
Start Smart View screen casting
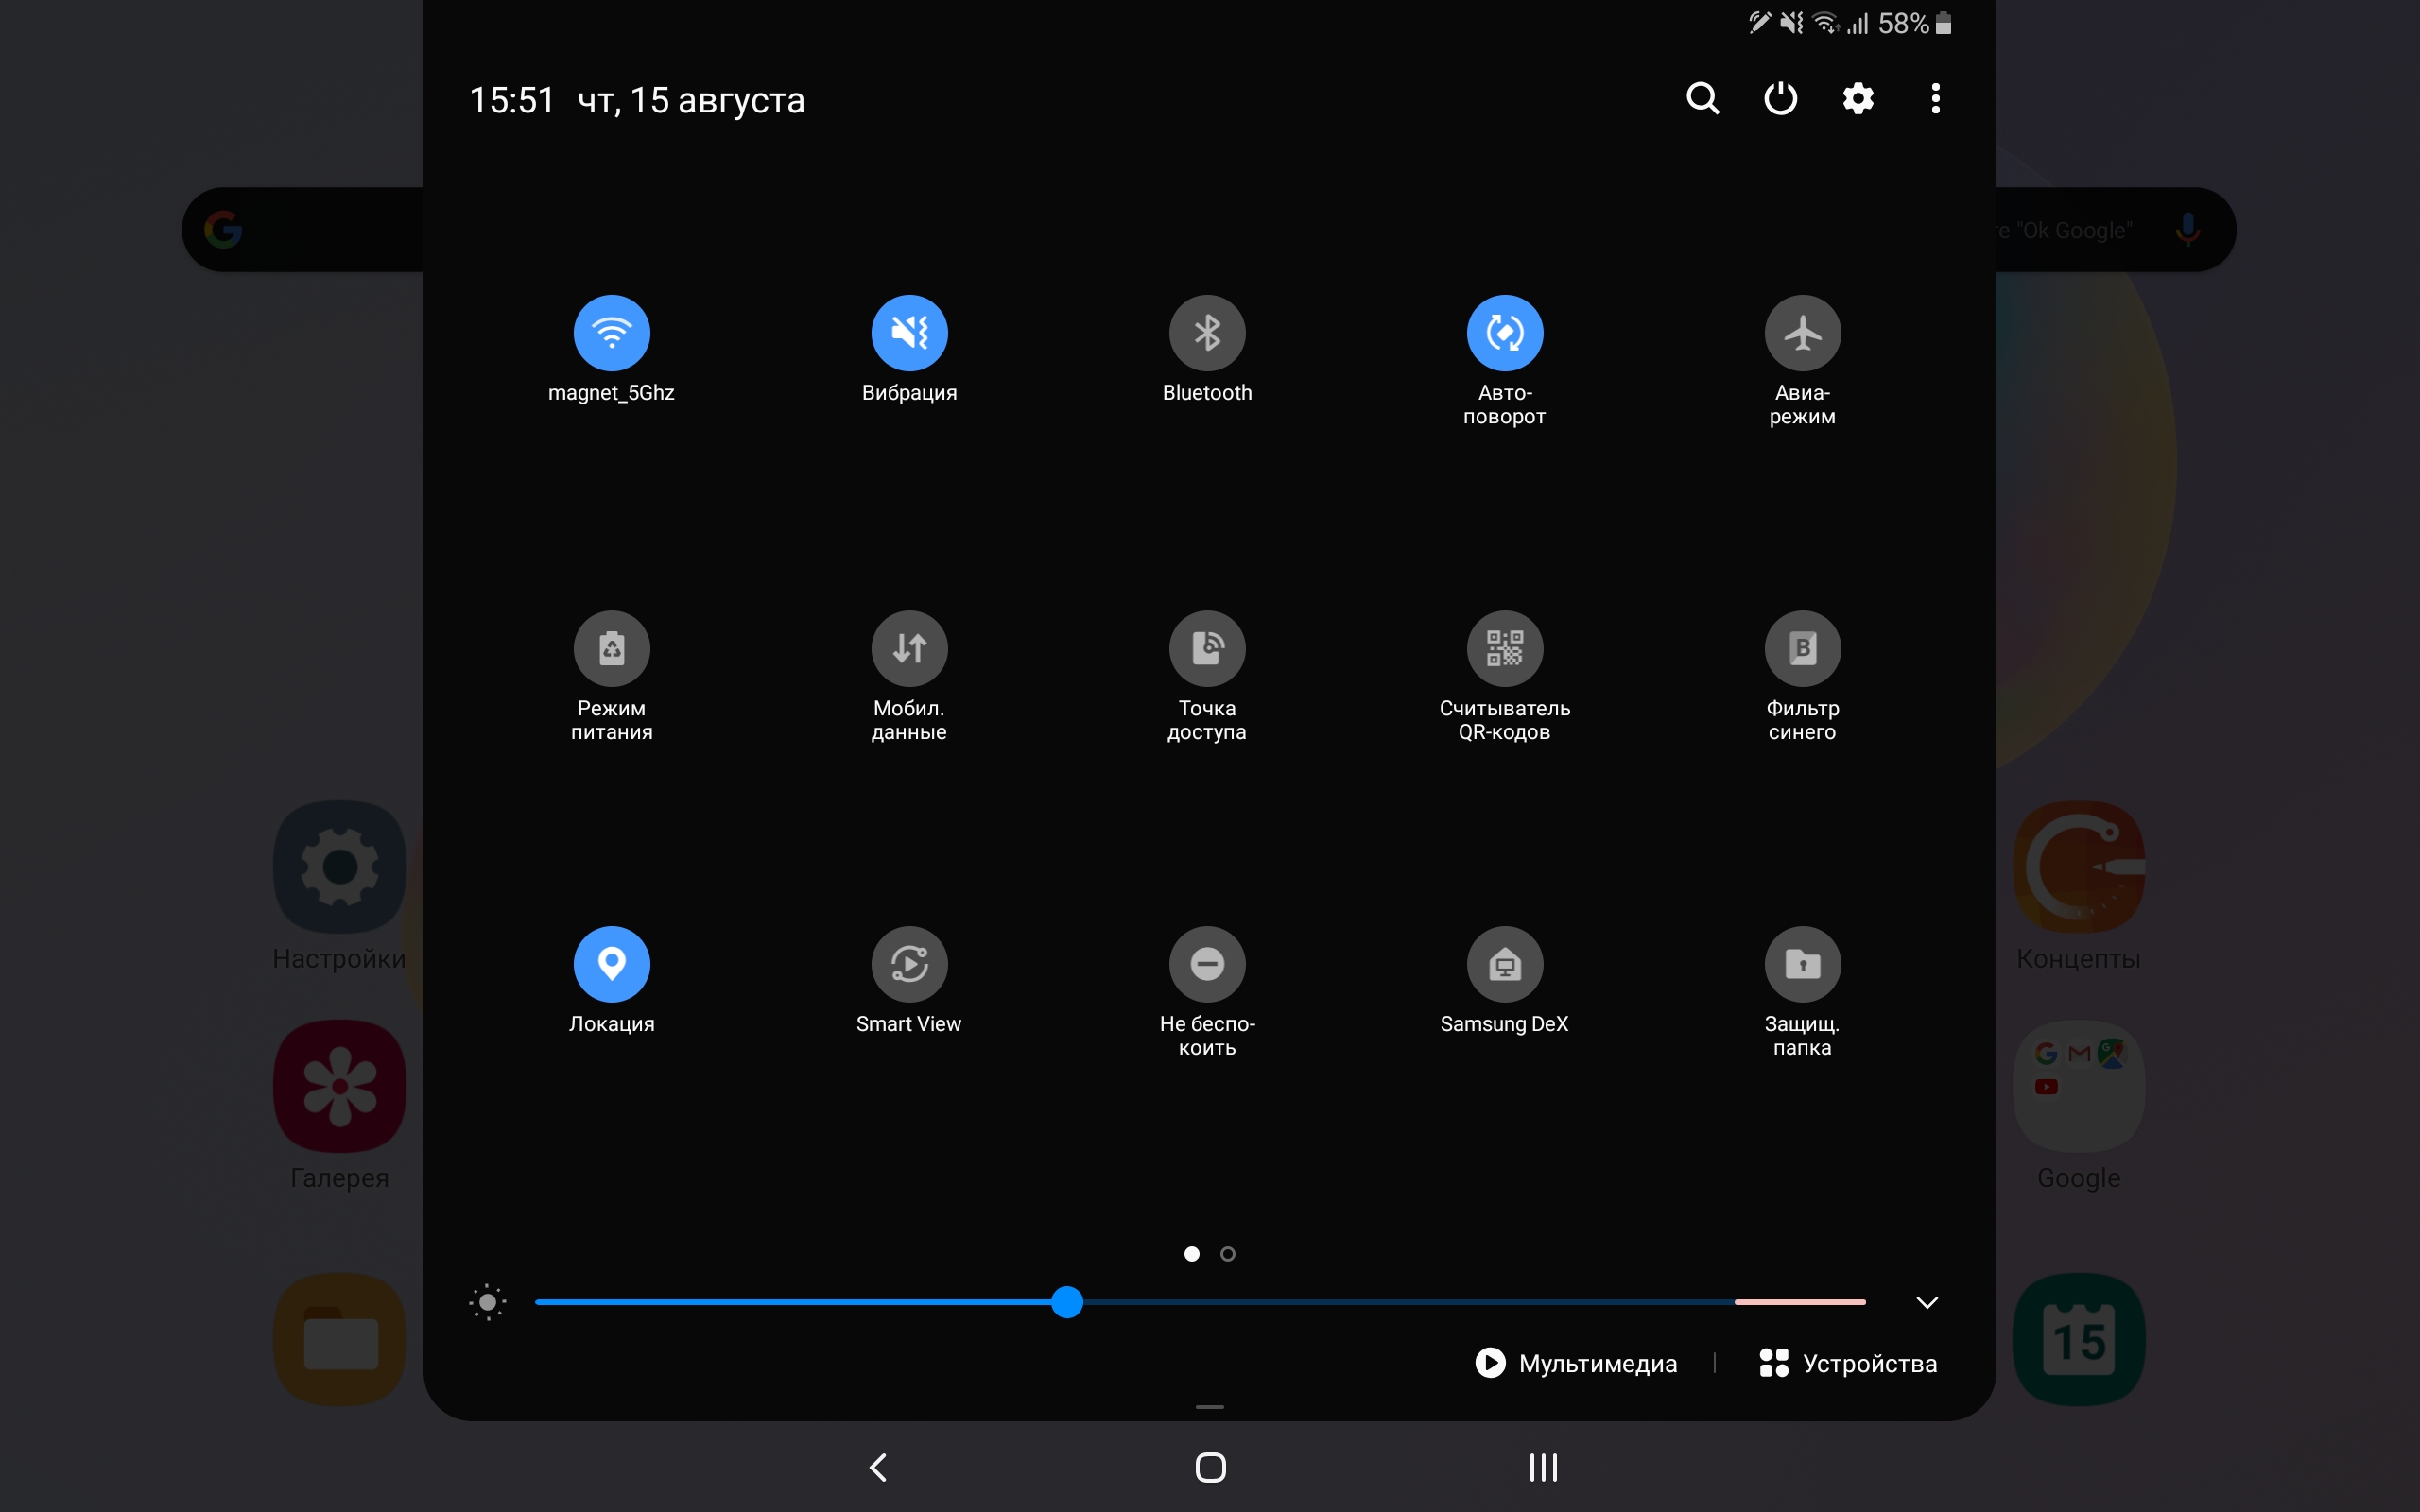[909, 965]
